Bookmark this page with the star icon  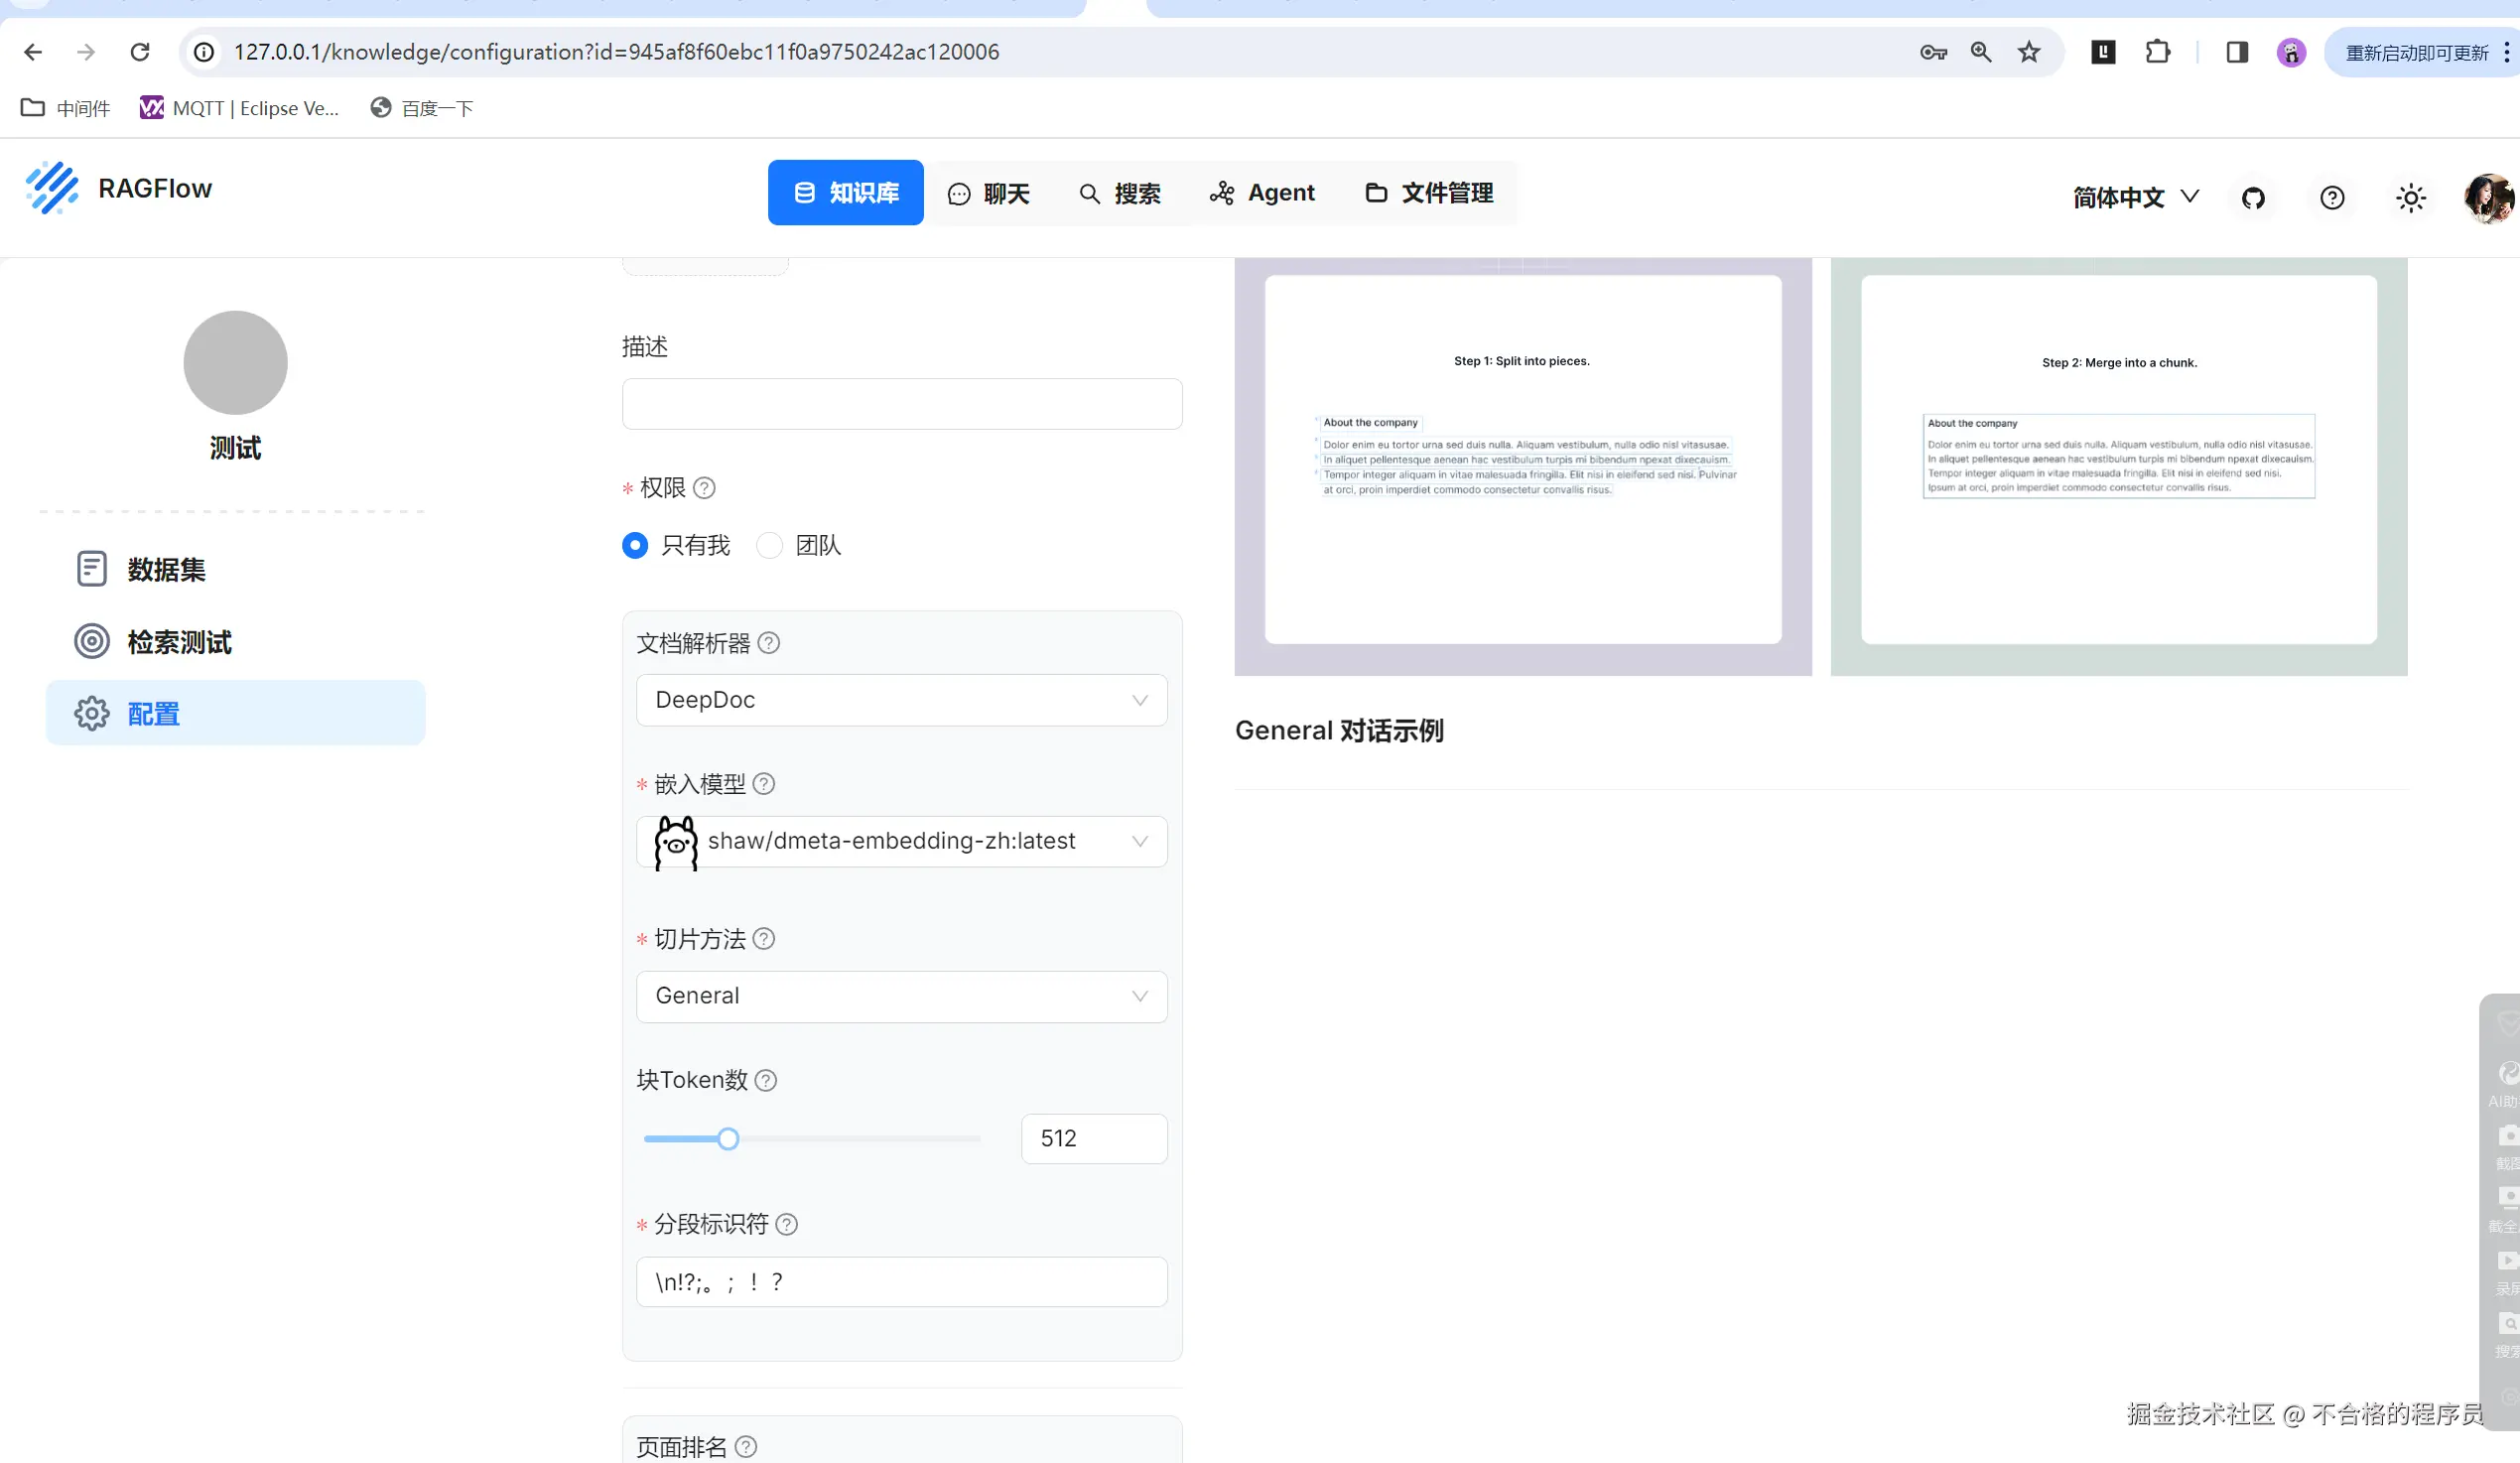[2029, 52]
